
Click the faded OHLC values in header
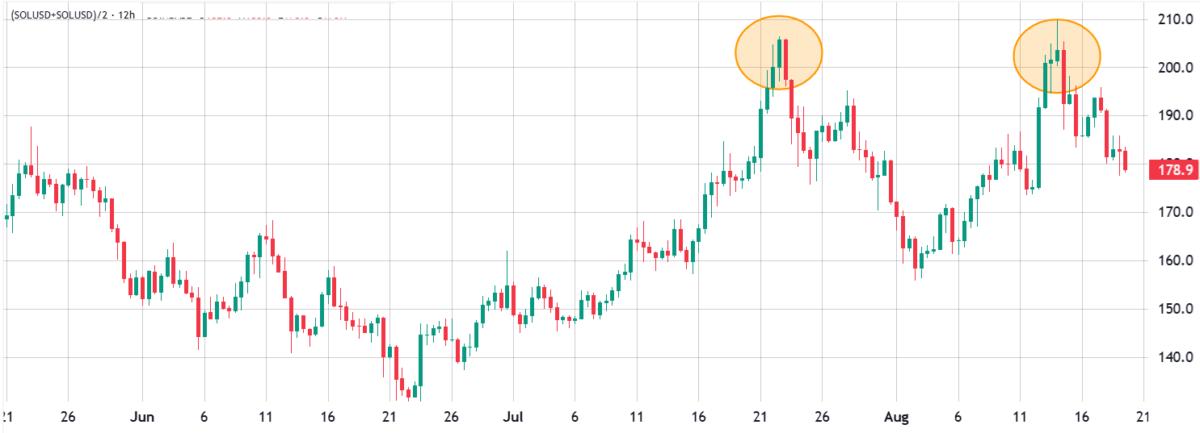[246, 18]
